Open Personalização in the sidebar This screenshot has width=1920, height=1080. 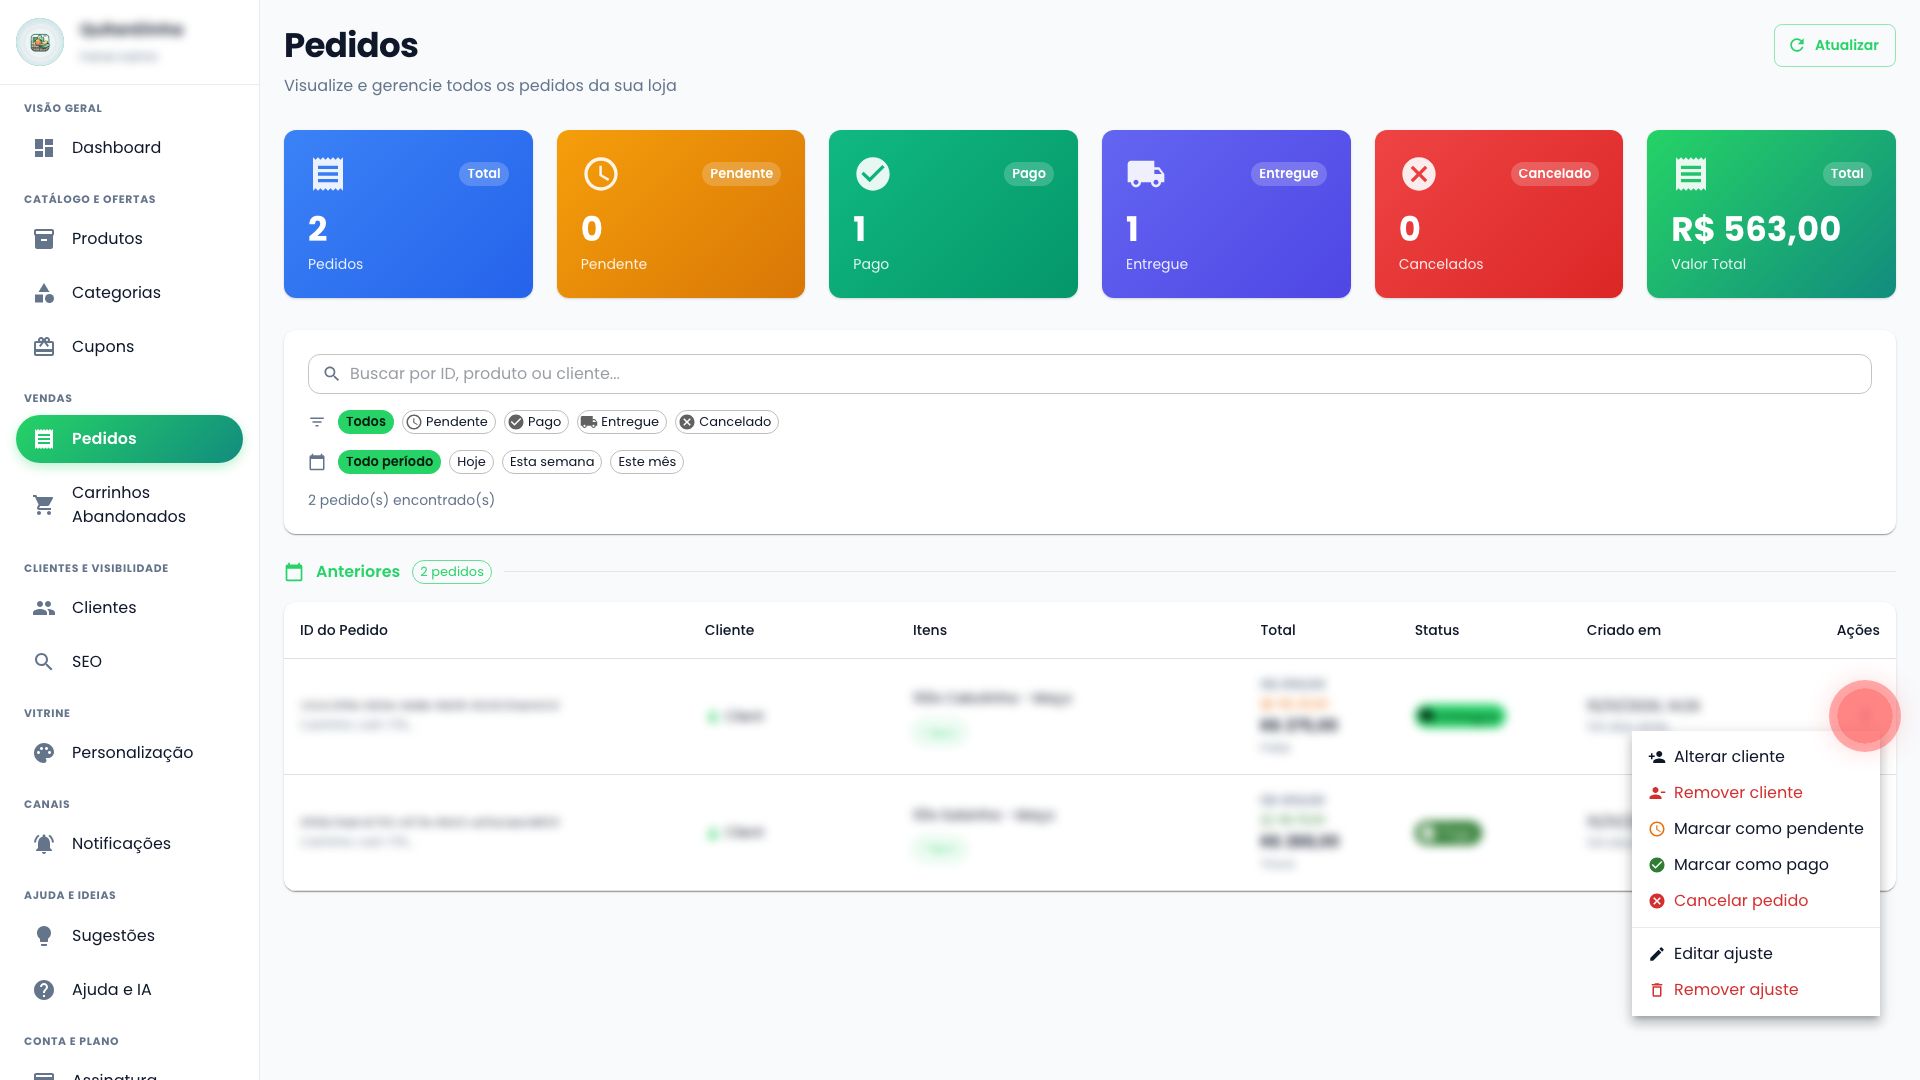129,753
